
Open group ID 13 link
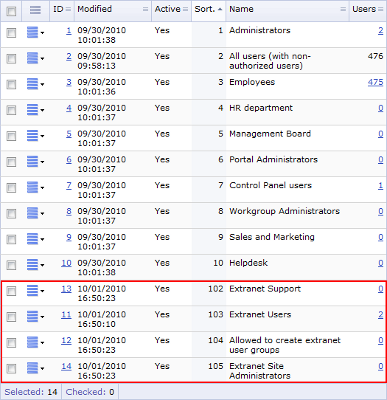(66, 289)
